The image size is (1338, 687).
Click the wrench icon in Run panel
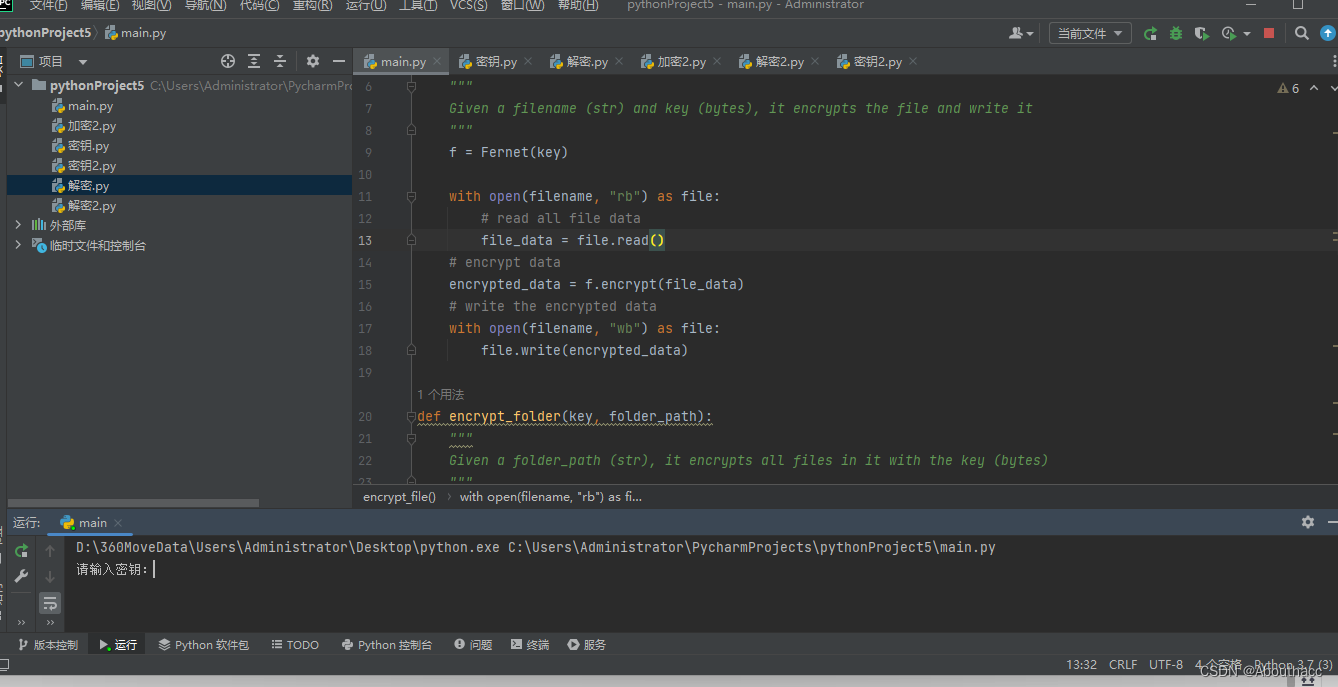click(21, 577)
